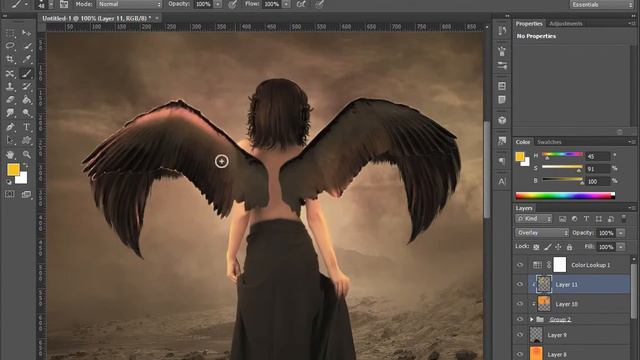Filter layers by adjustment layers icon
The width and height of the screenshot is (640, 360).
coord(574,219)
